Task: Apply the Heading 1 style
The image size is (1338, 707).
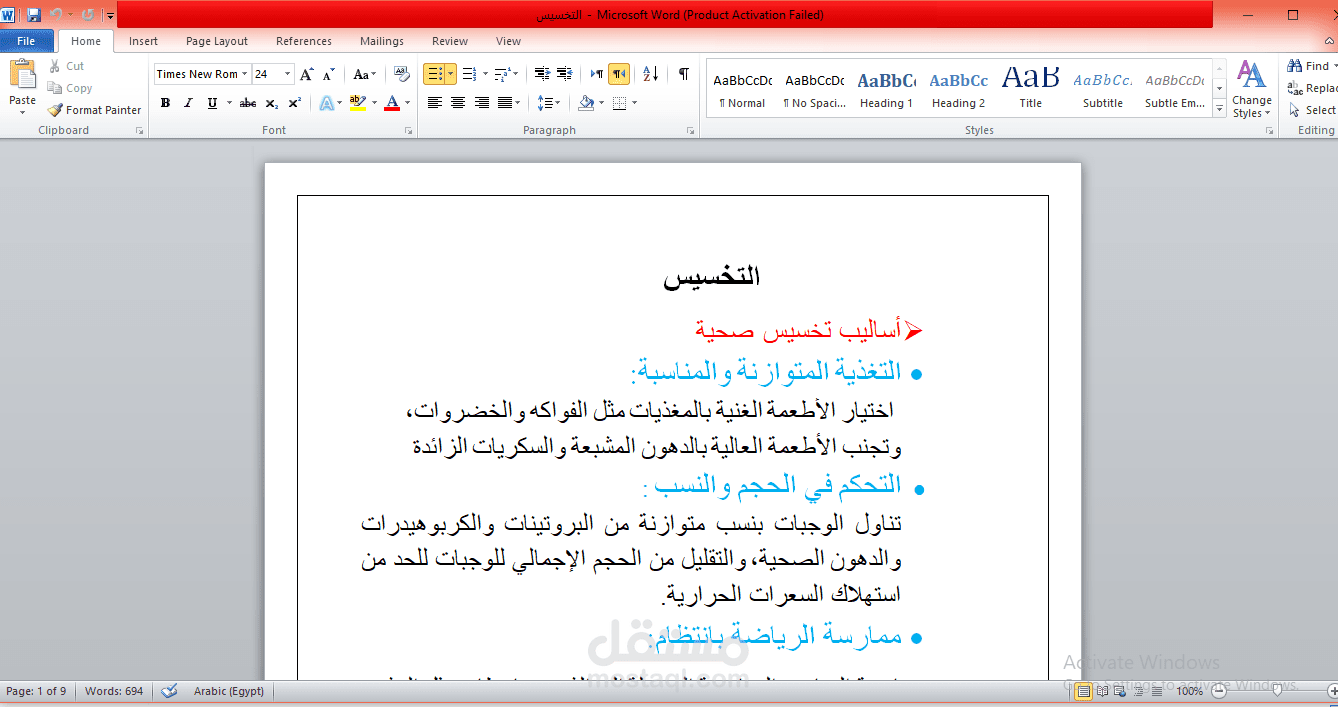Action: [x=886, y=88]
